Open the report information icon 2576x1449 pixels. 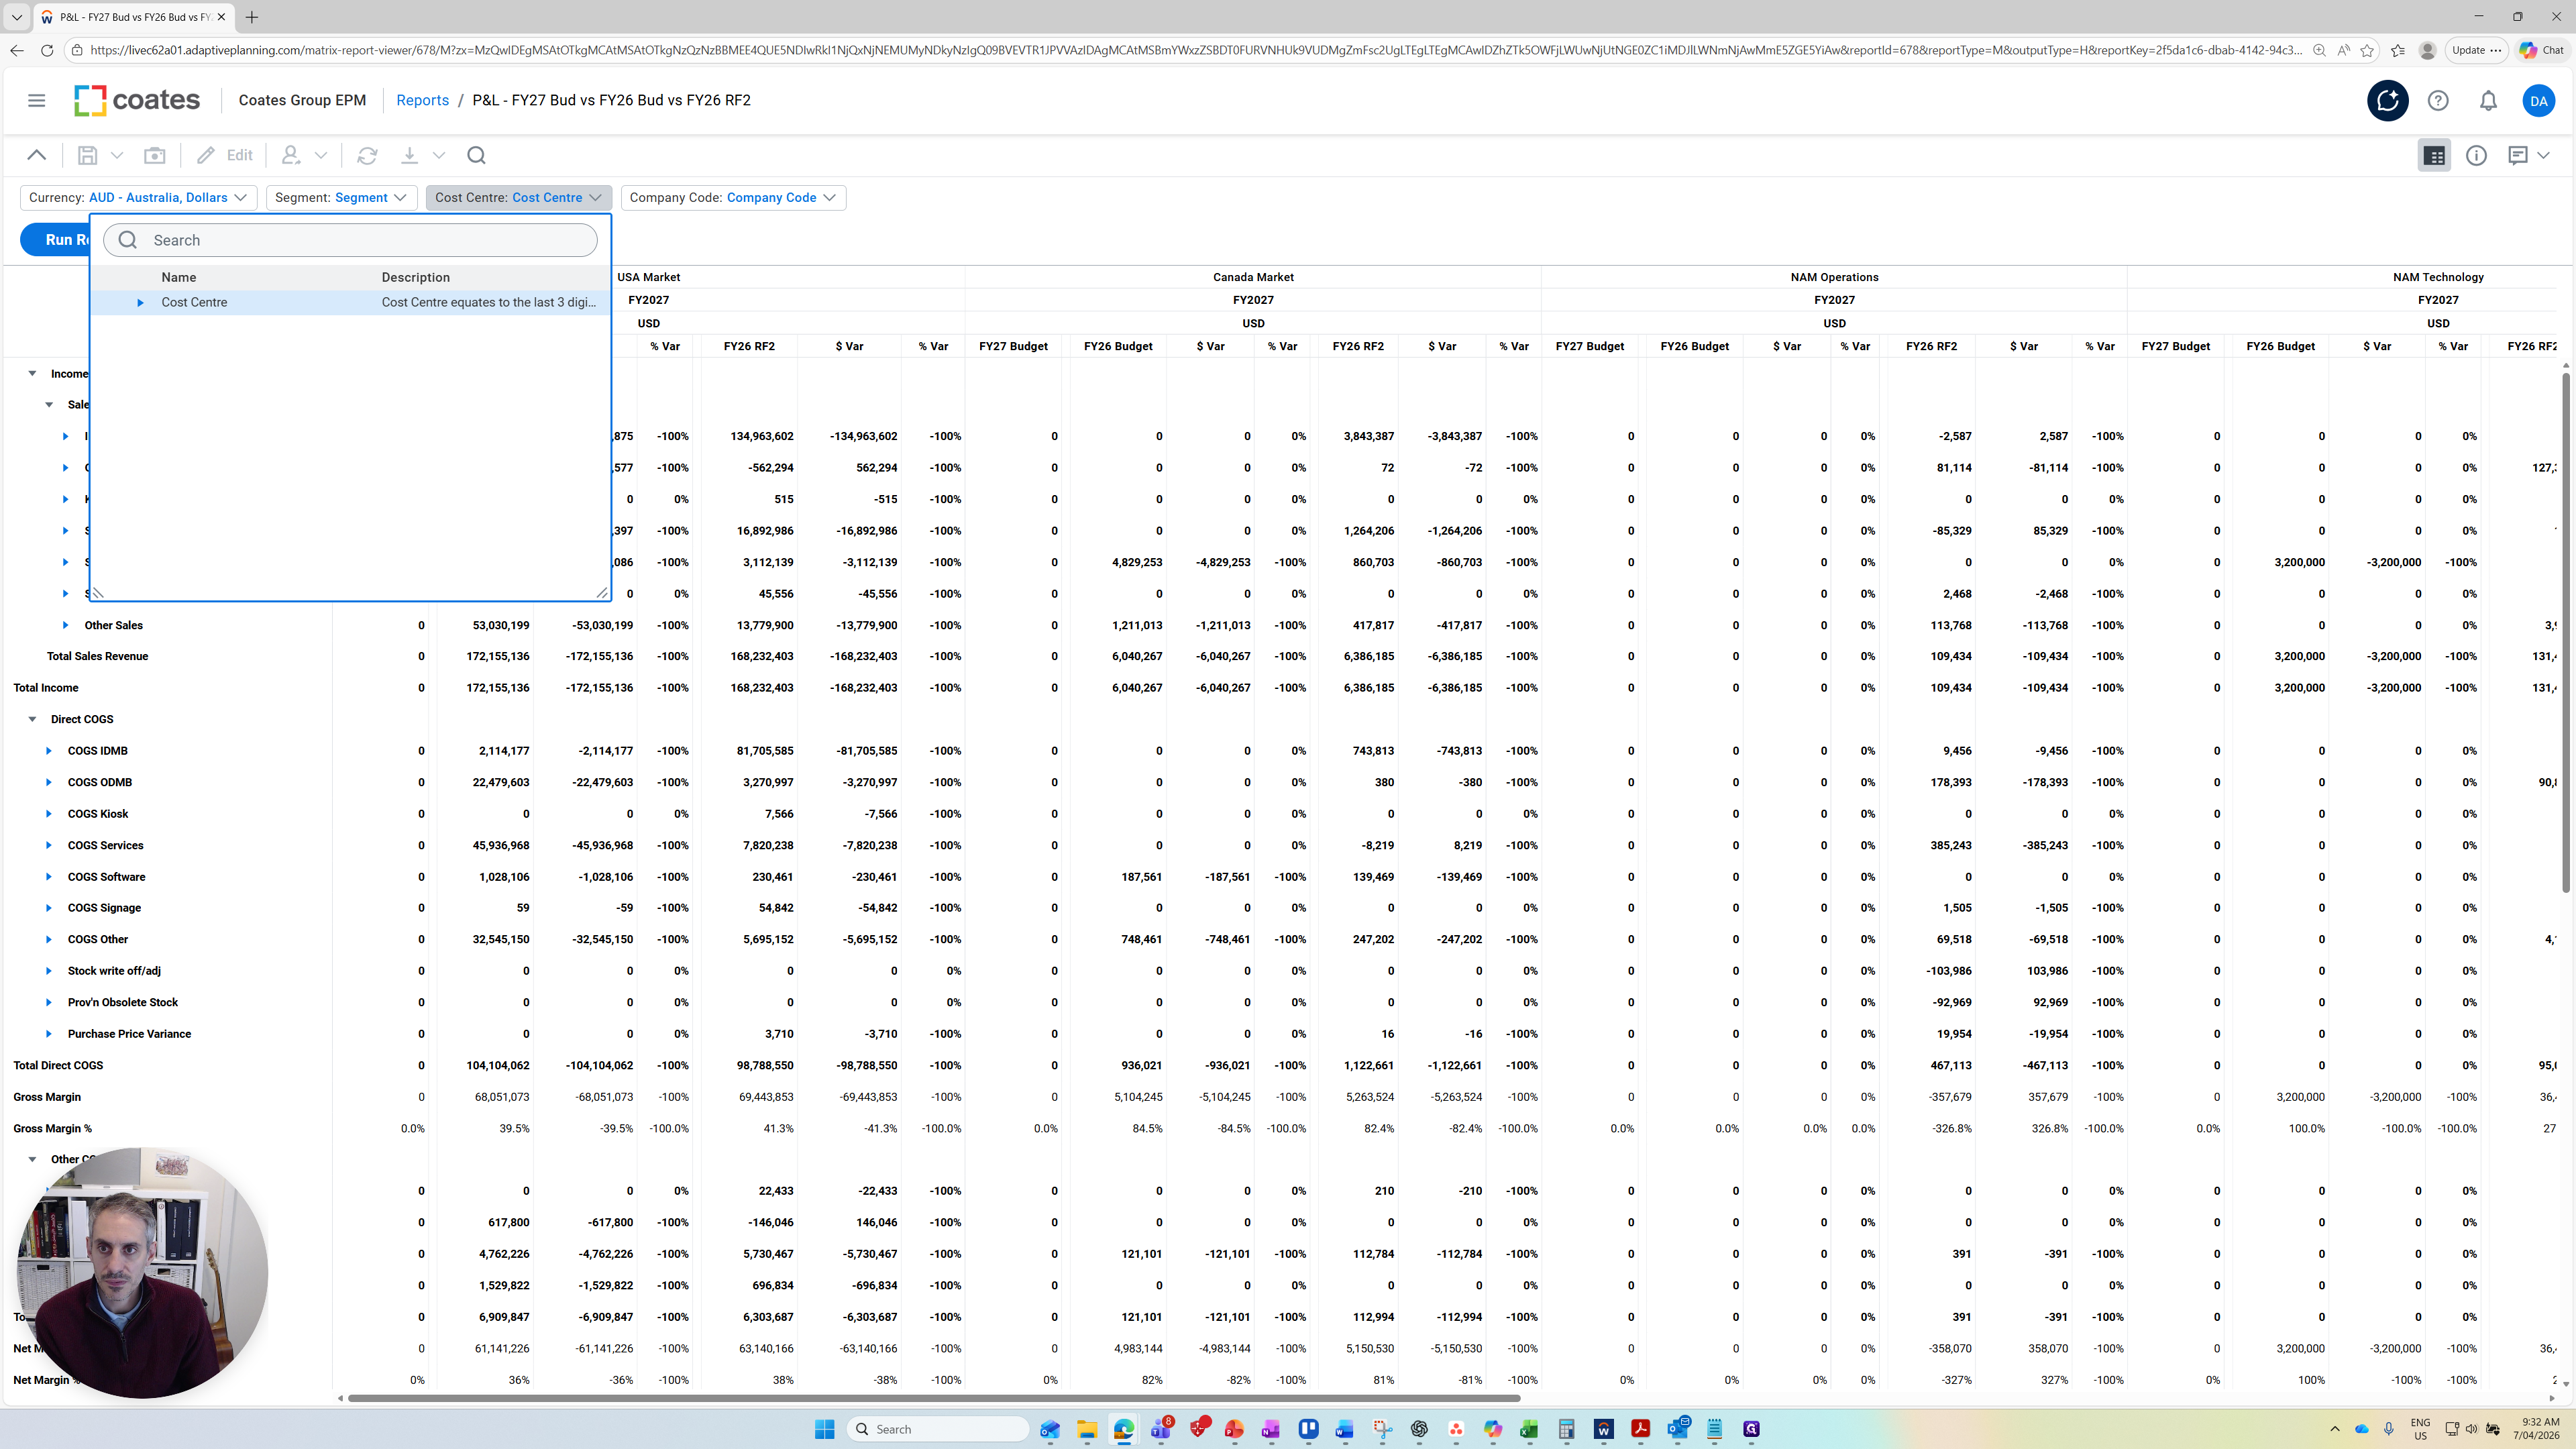point(2476,155)
